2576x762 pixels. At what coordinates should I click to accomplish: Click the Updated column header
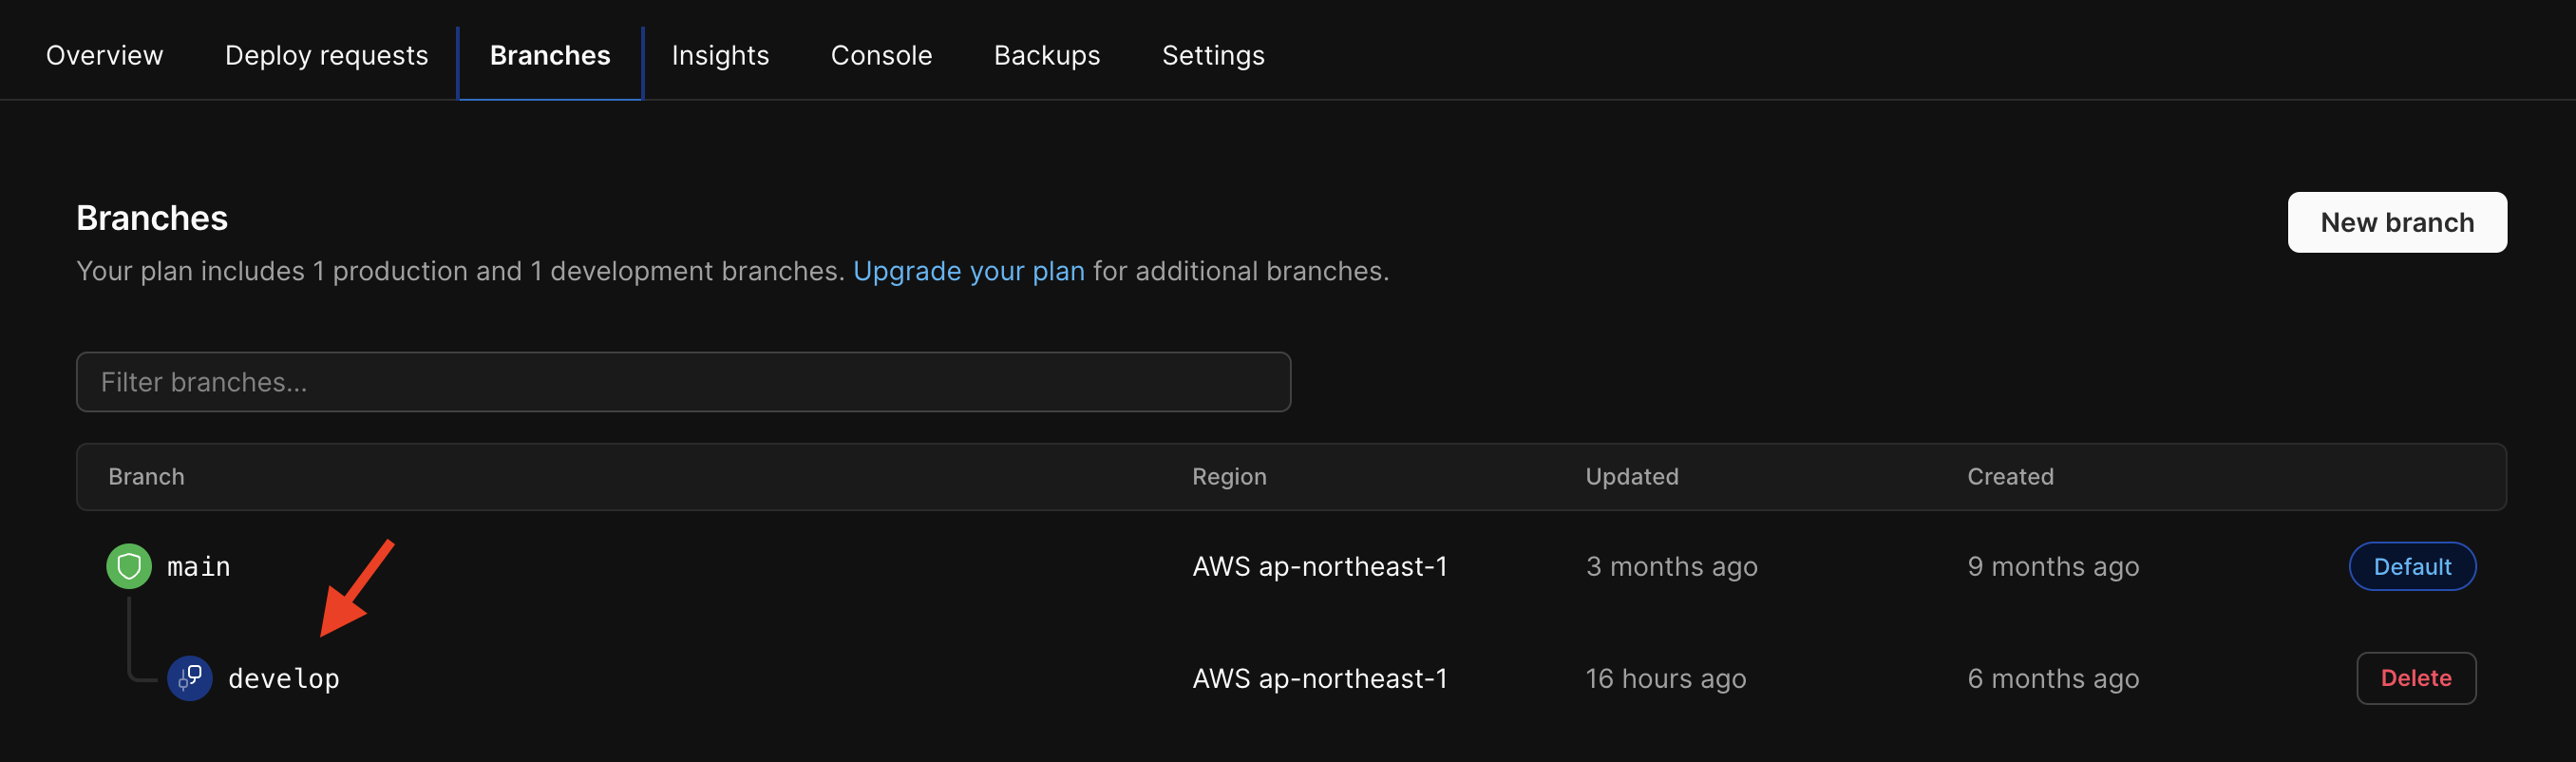1631,476
